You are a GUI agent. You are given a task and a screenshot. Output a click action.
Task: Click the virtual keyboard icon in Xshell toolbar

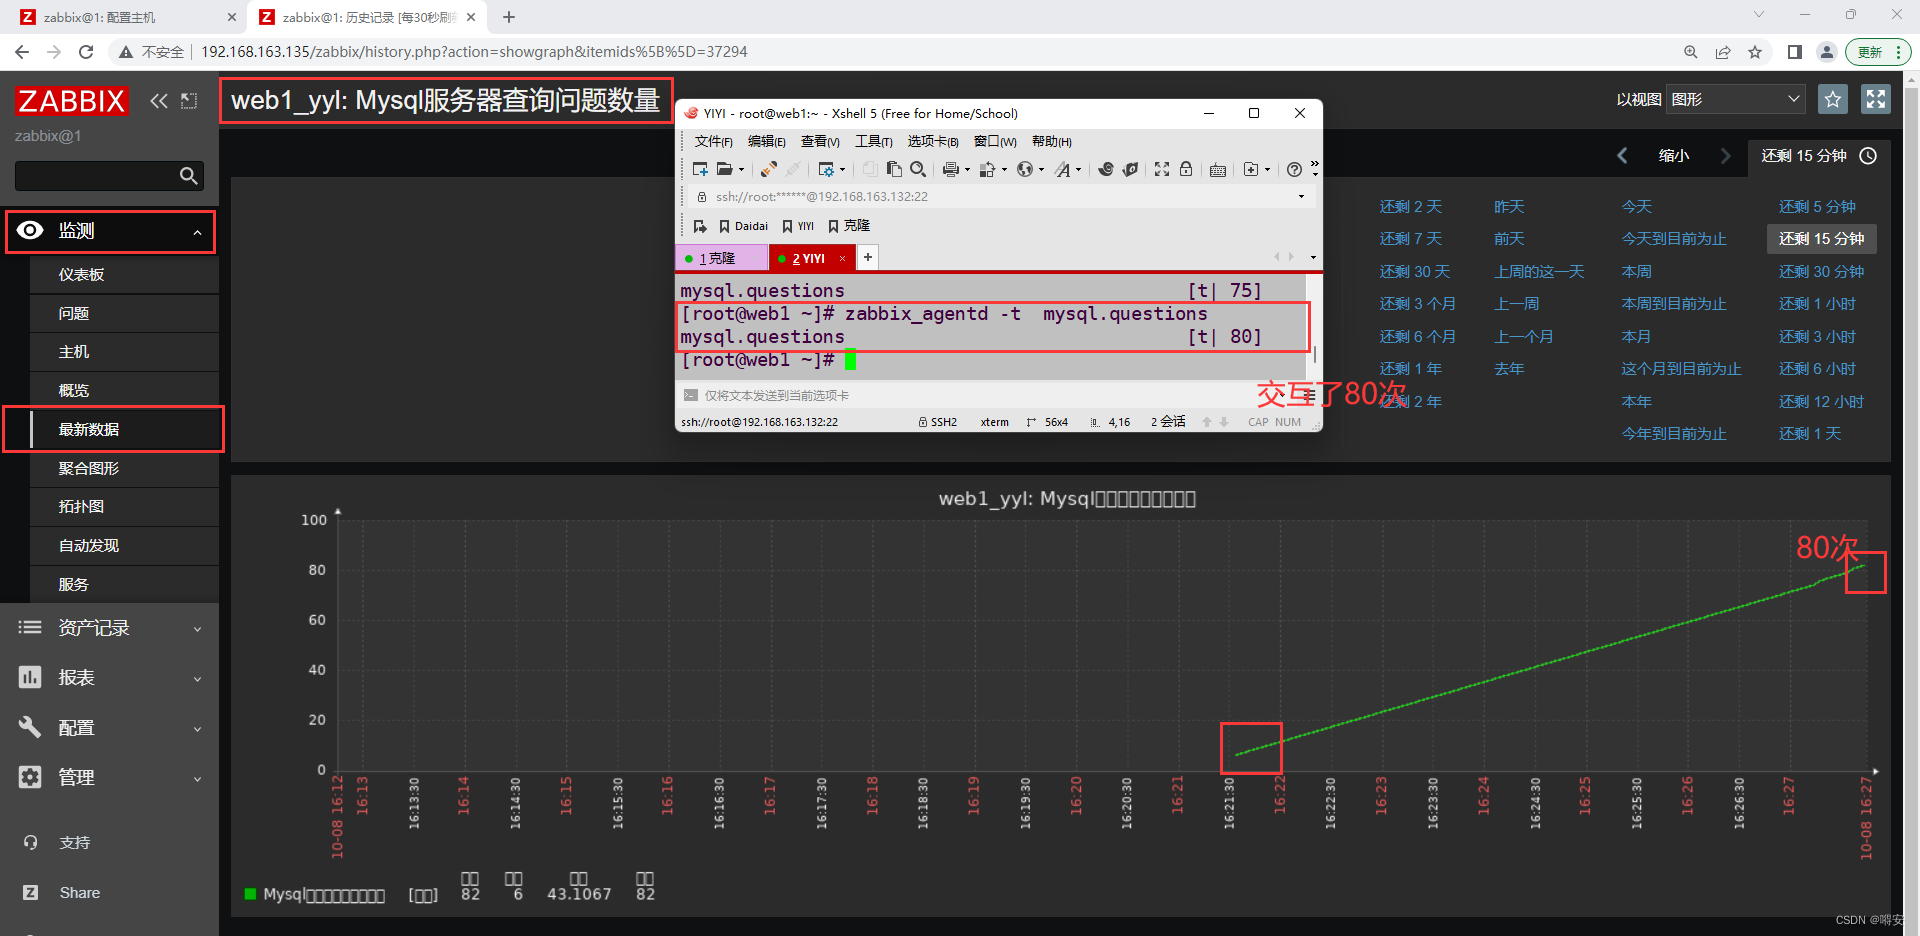1218,170
